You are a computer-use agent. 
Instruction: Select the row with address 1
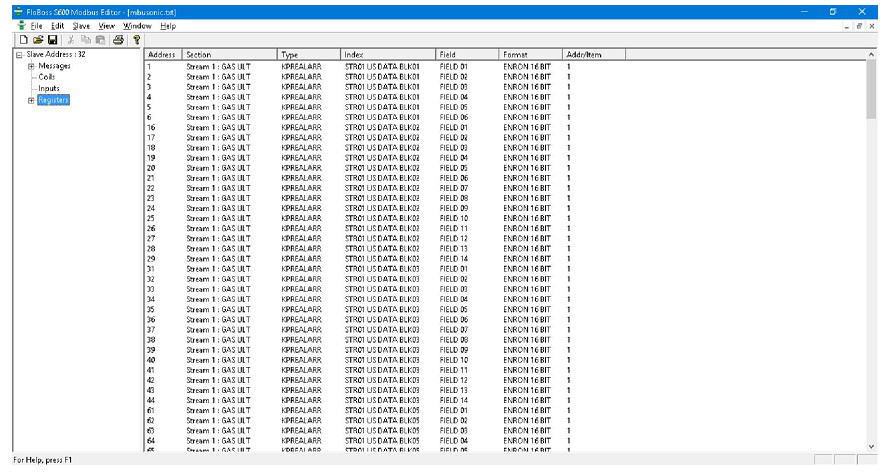(x=505, y=67)
